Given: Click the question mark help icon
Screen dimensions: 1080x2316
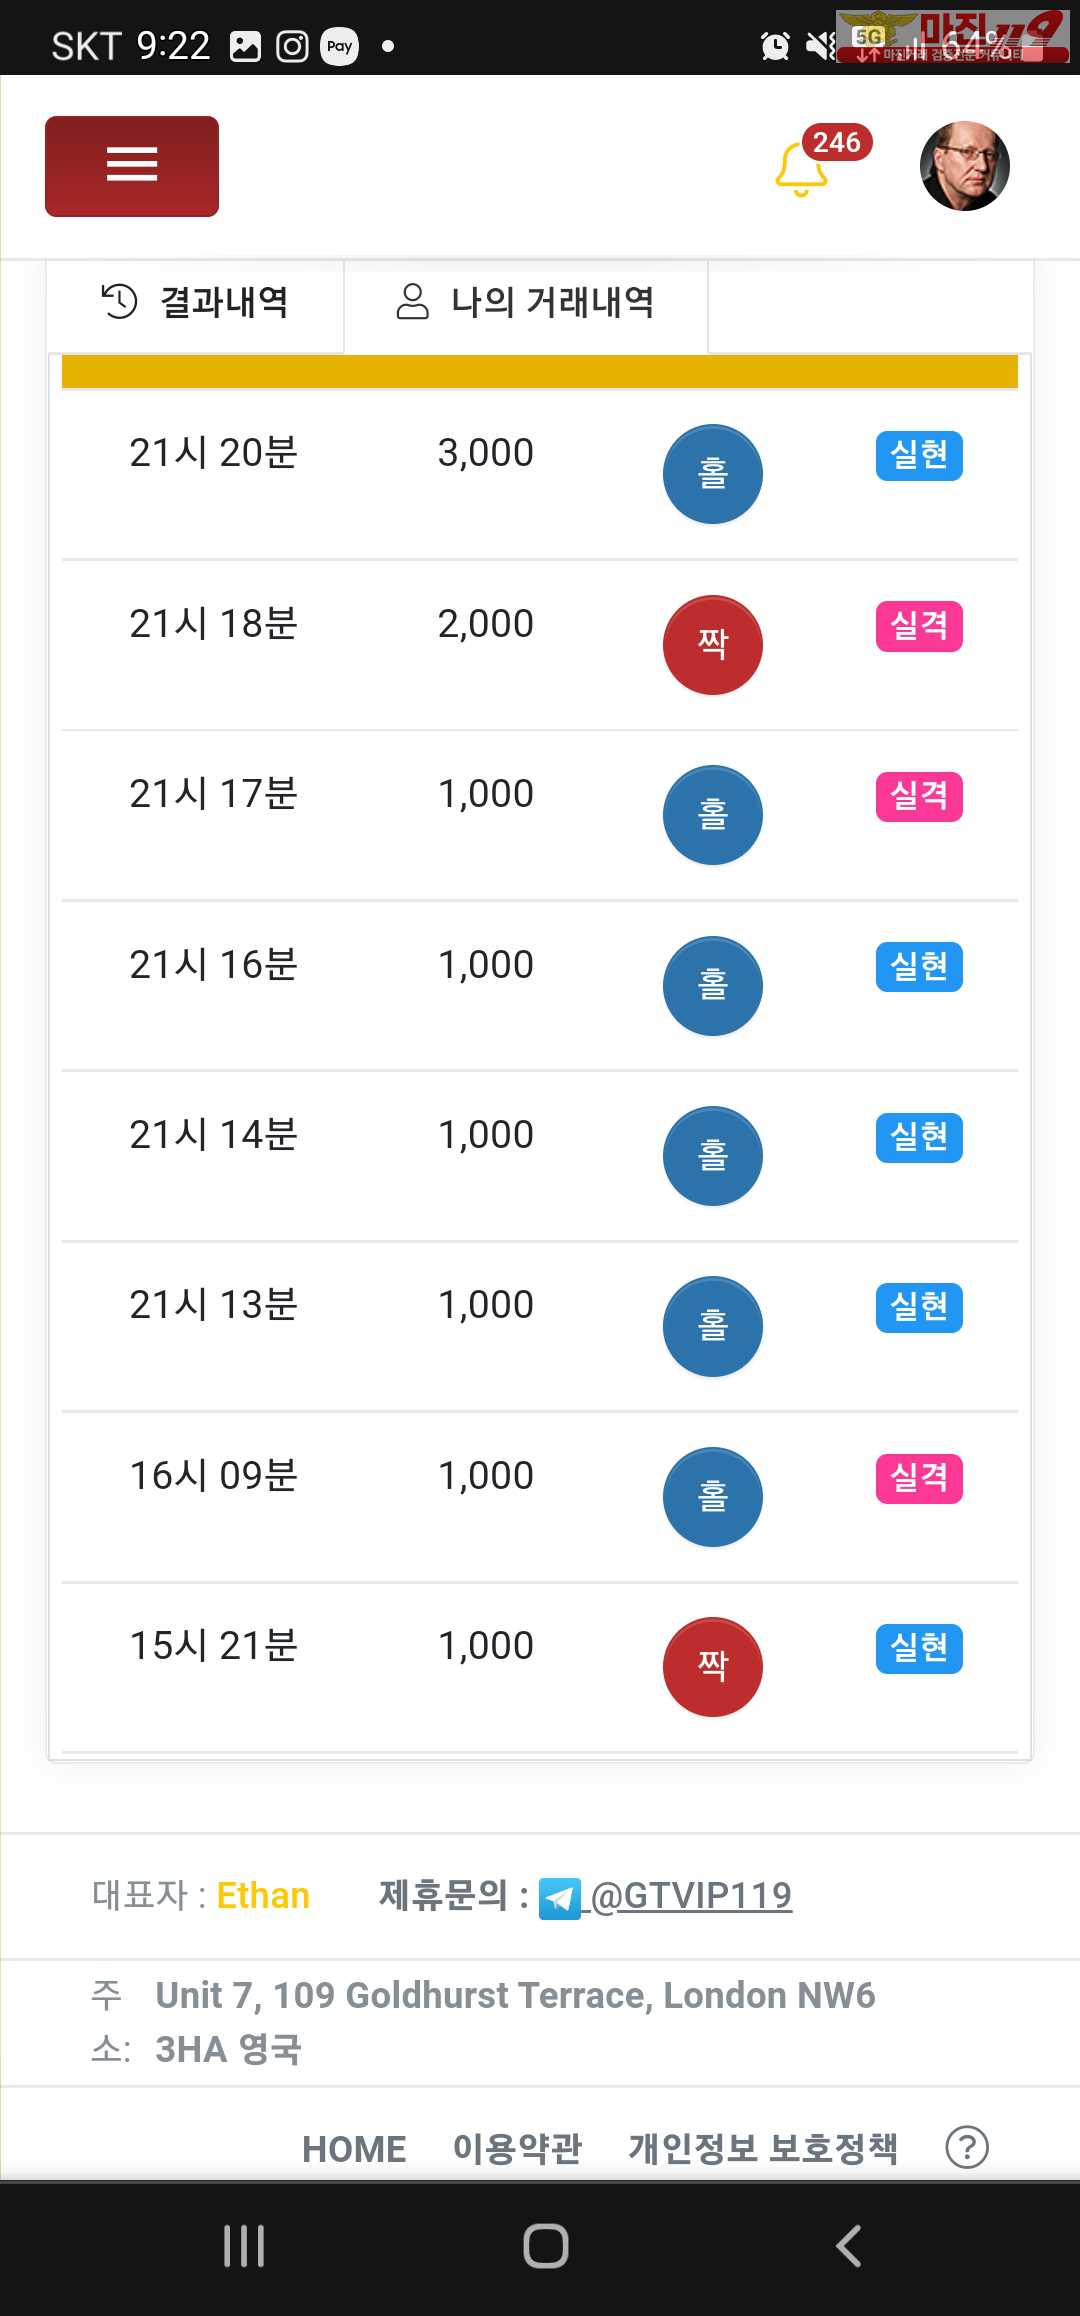Looking at the screenshot, I should coord(967,2147).
